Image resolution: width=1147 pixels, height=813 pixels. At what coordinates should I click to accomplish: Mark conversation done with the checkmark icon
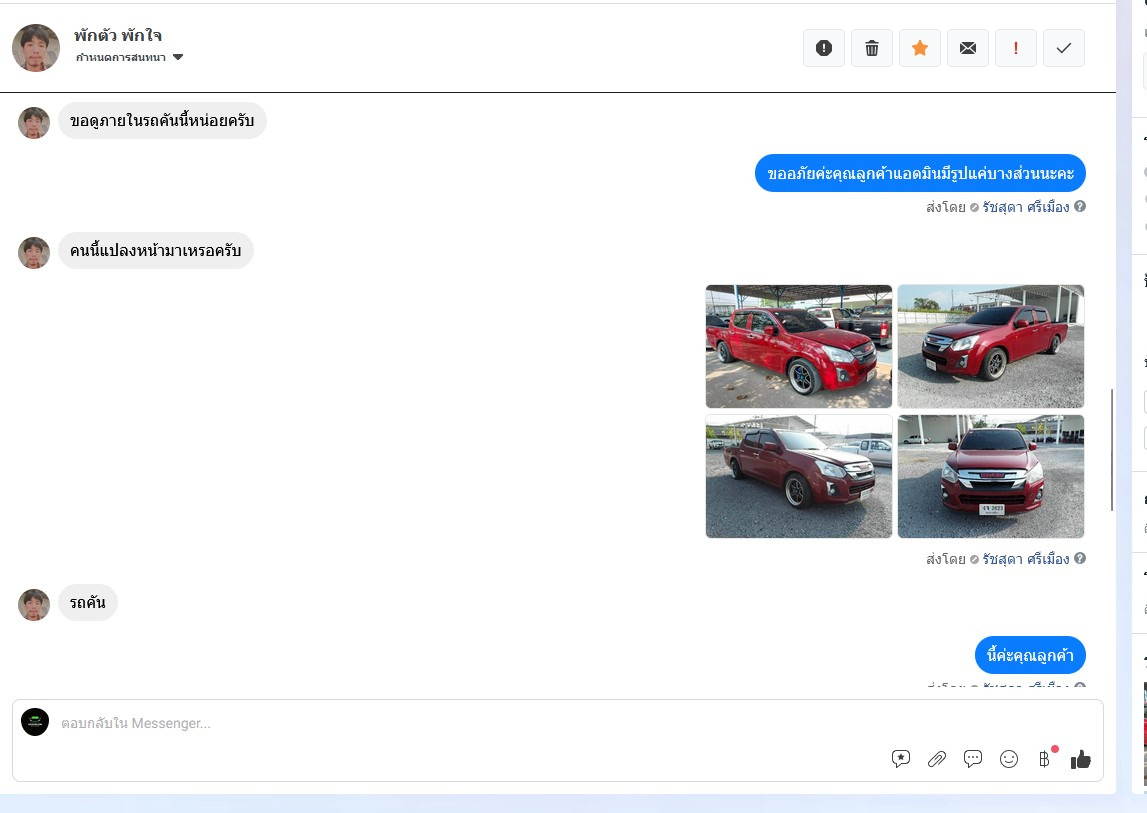1064,48
